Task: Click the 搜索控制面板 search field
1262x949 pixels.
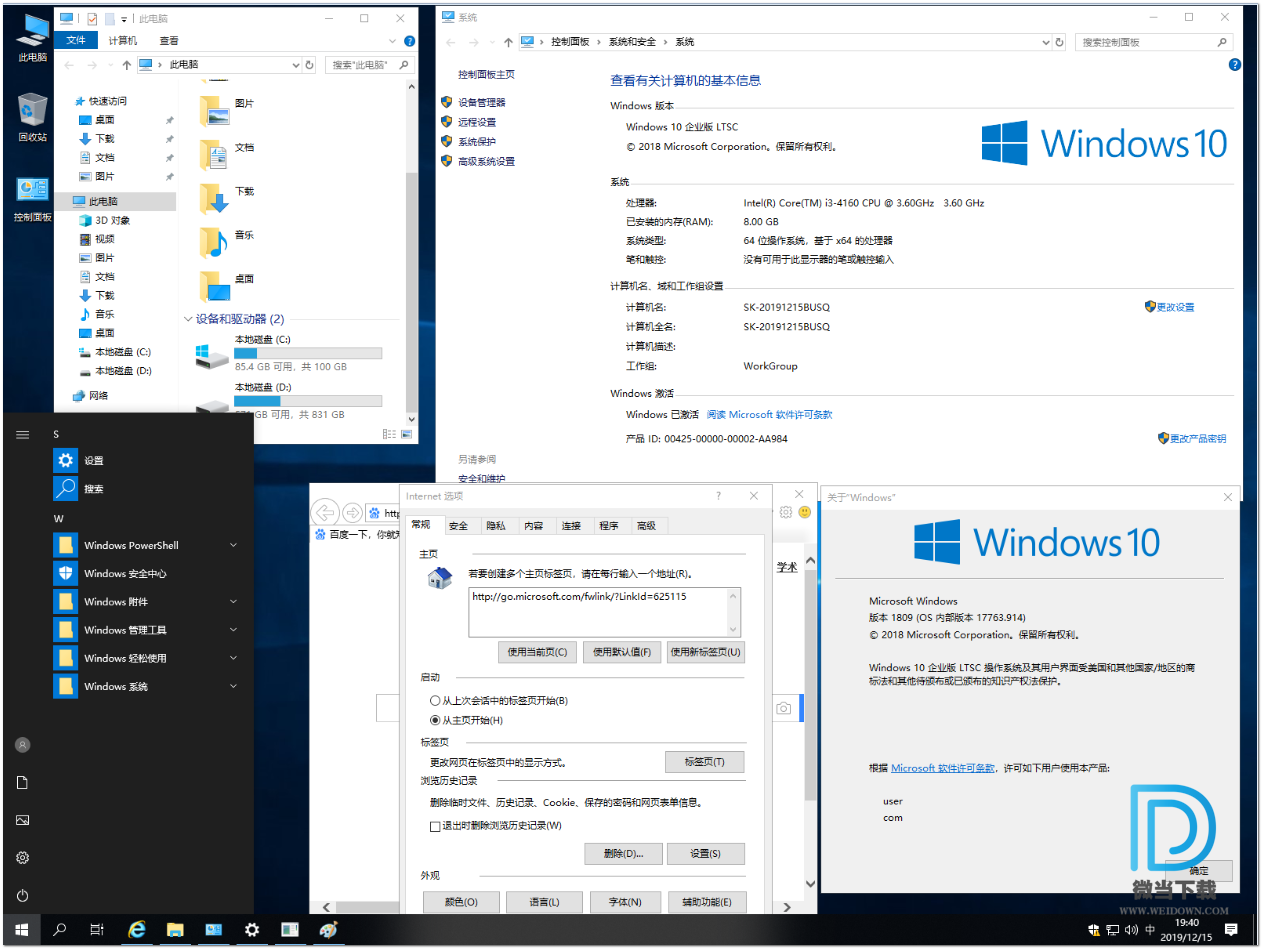Action: tap(1153, 42)
